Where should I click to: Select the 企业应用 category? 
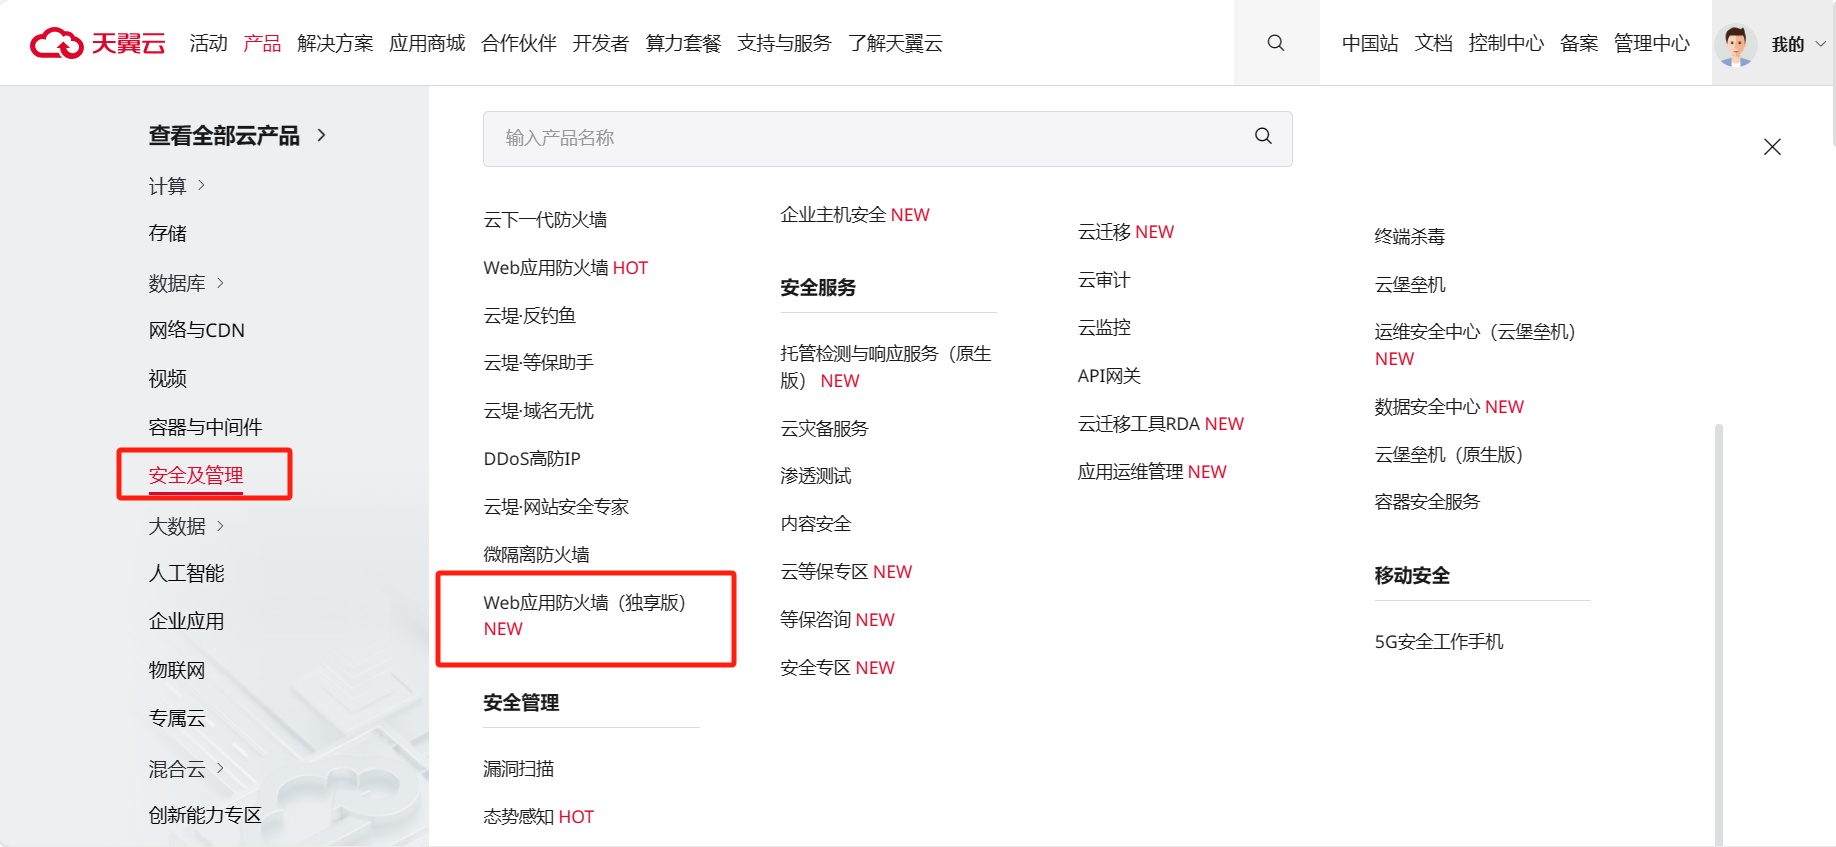point(187,621)
